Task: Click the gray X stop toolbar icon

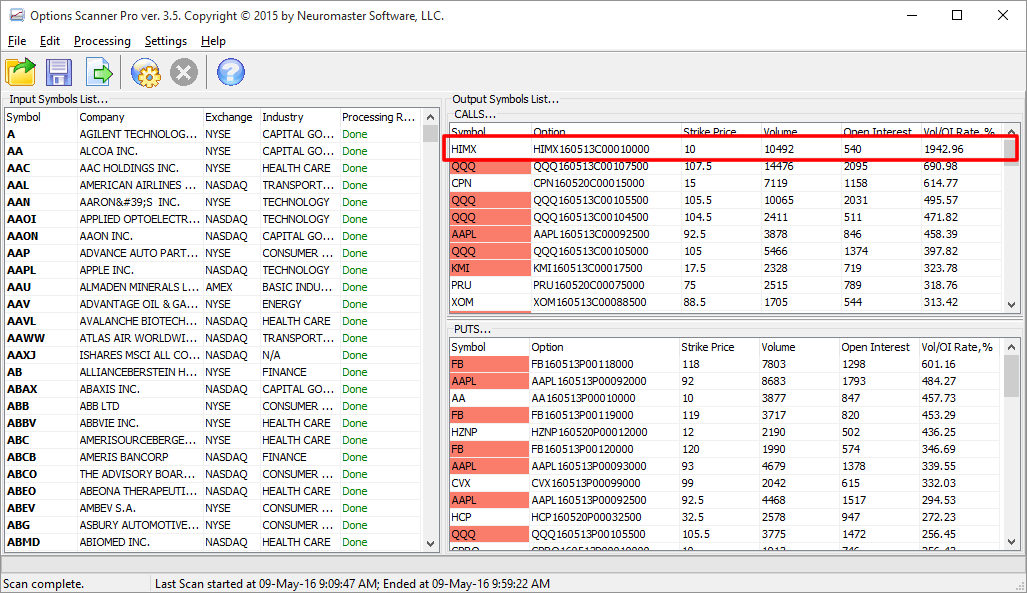Action: 184,72
